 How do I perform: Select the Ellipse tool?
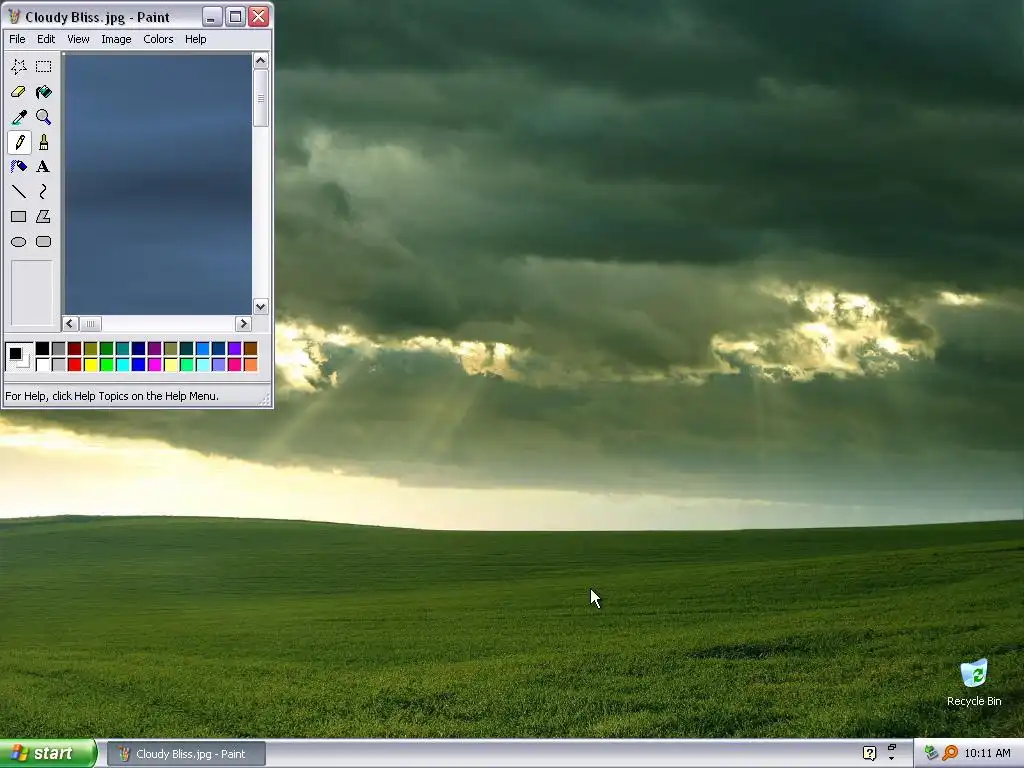click(19, 242)
